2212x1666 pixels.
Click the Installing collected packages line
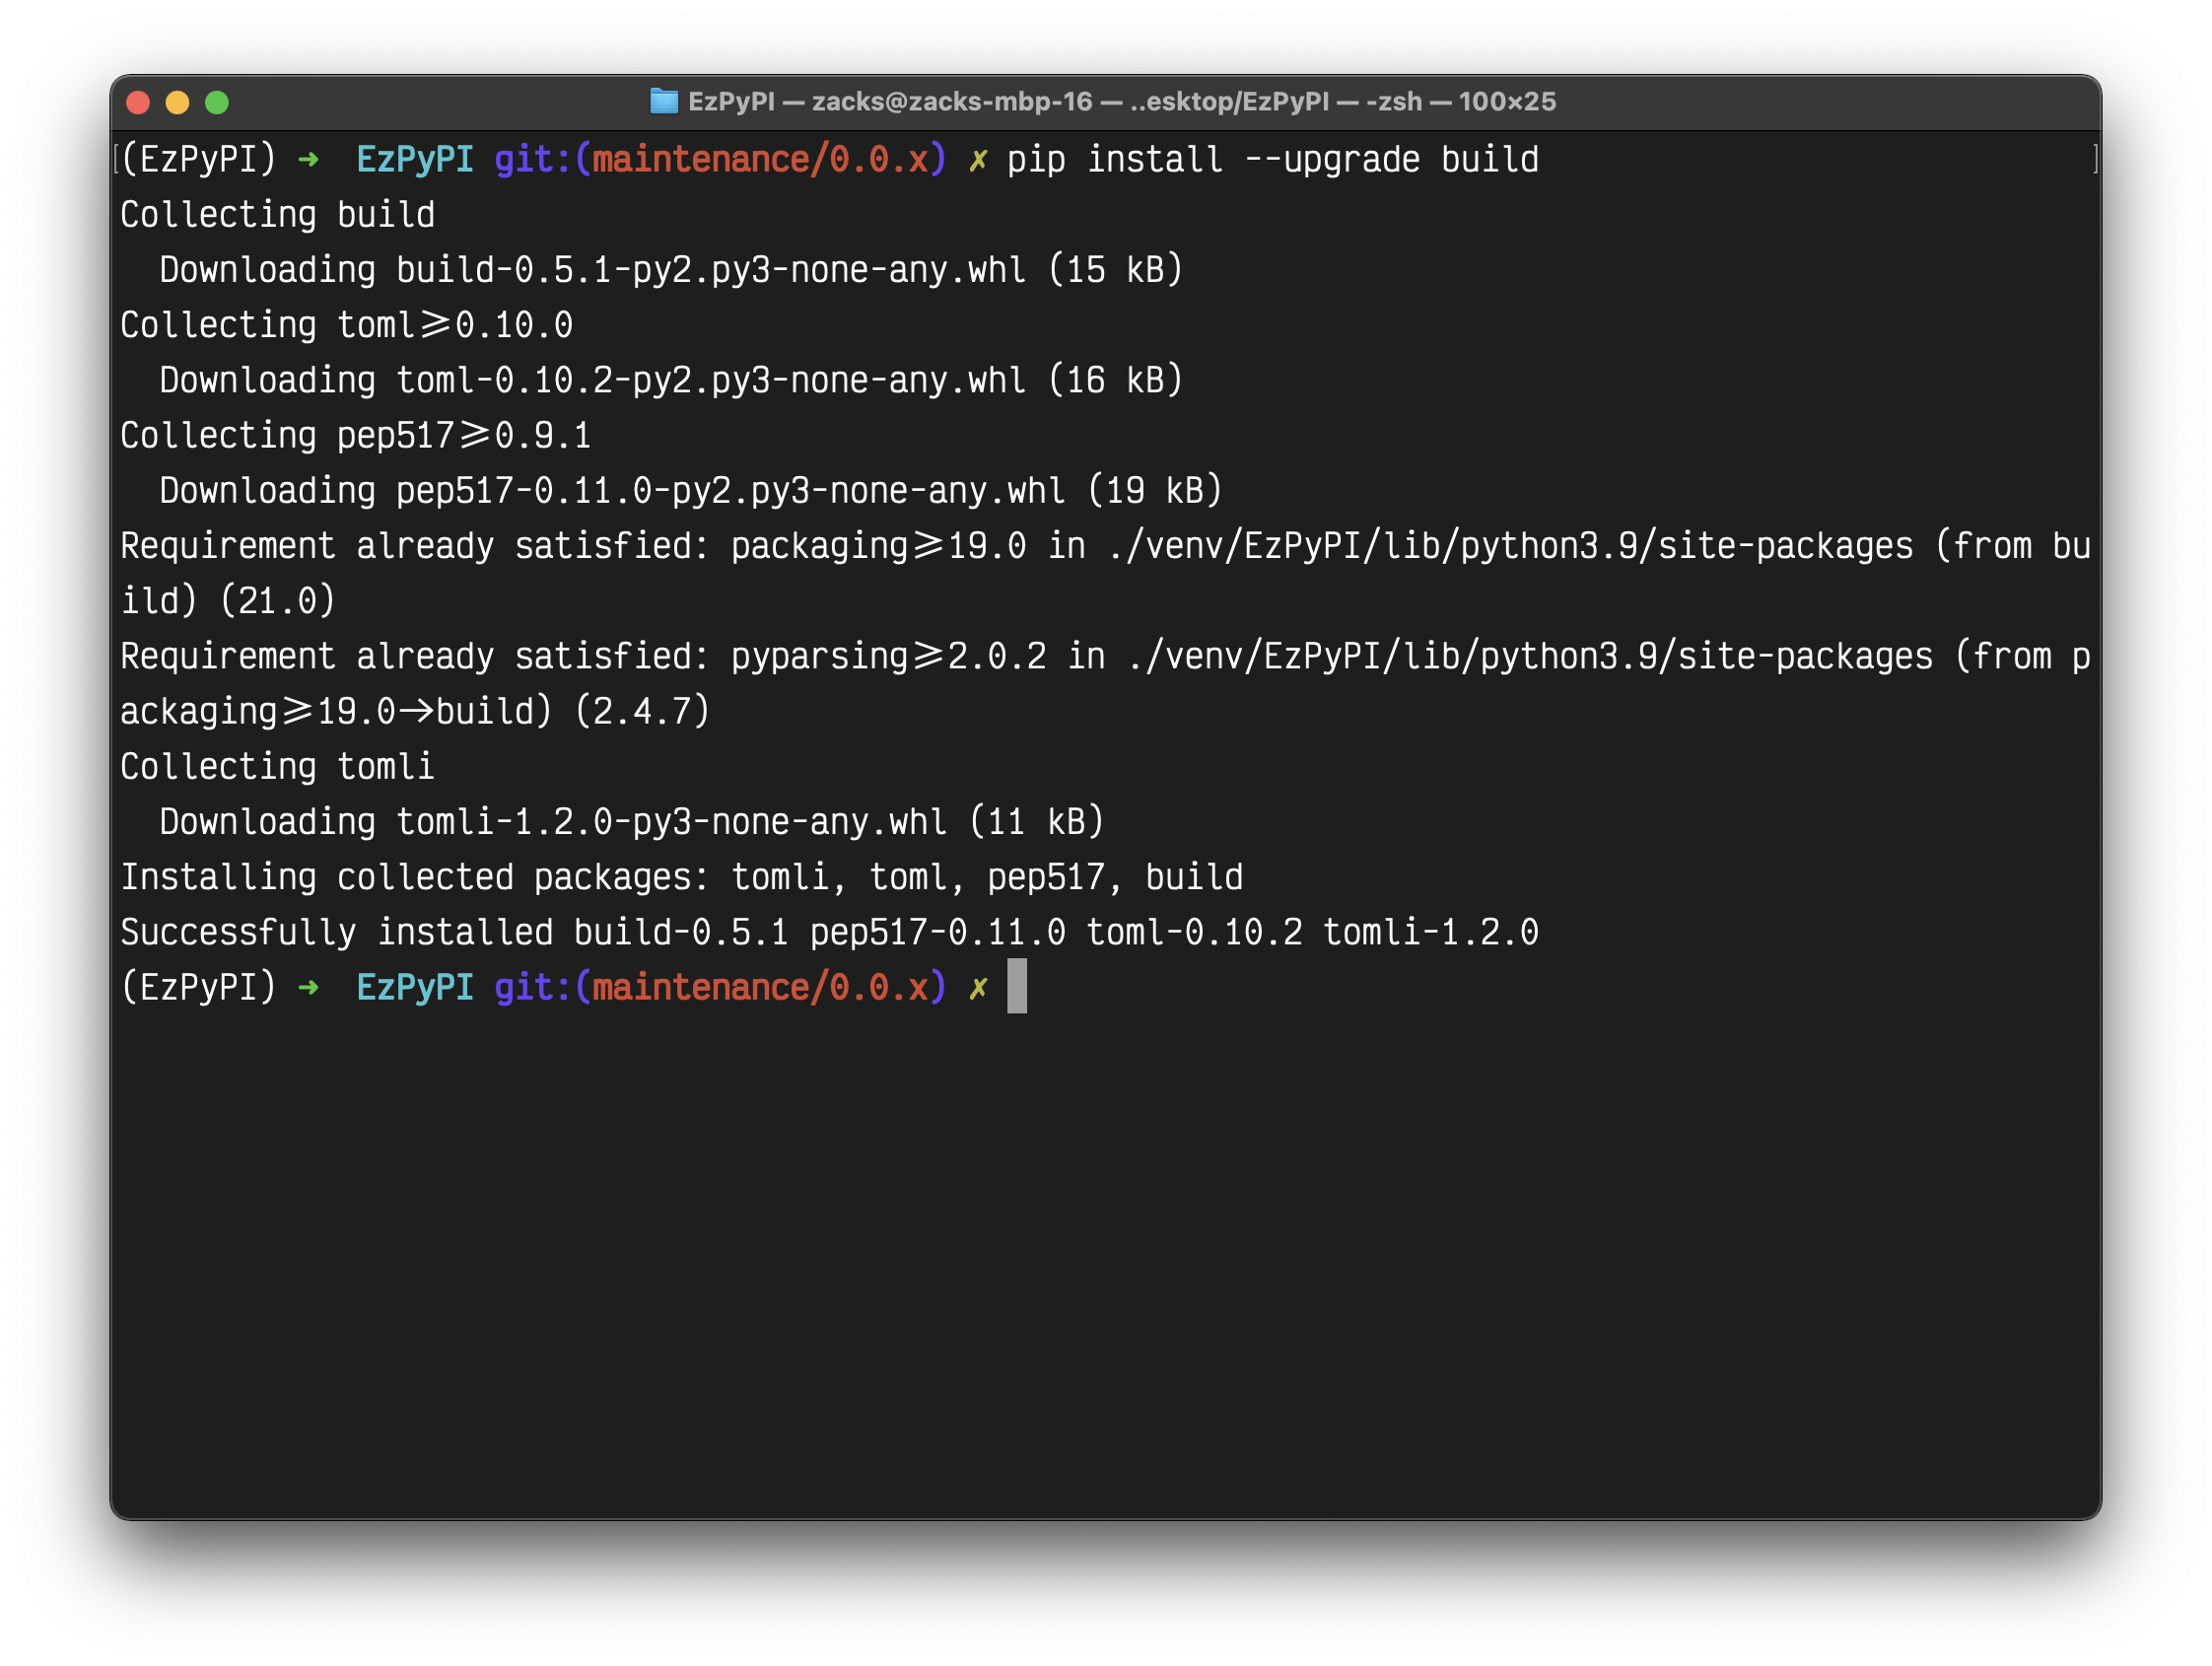point(680,878)
